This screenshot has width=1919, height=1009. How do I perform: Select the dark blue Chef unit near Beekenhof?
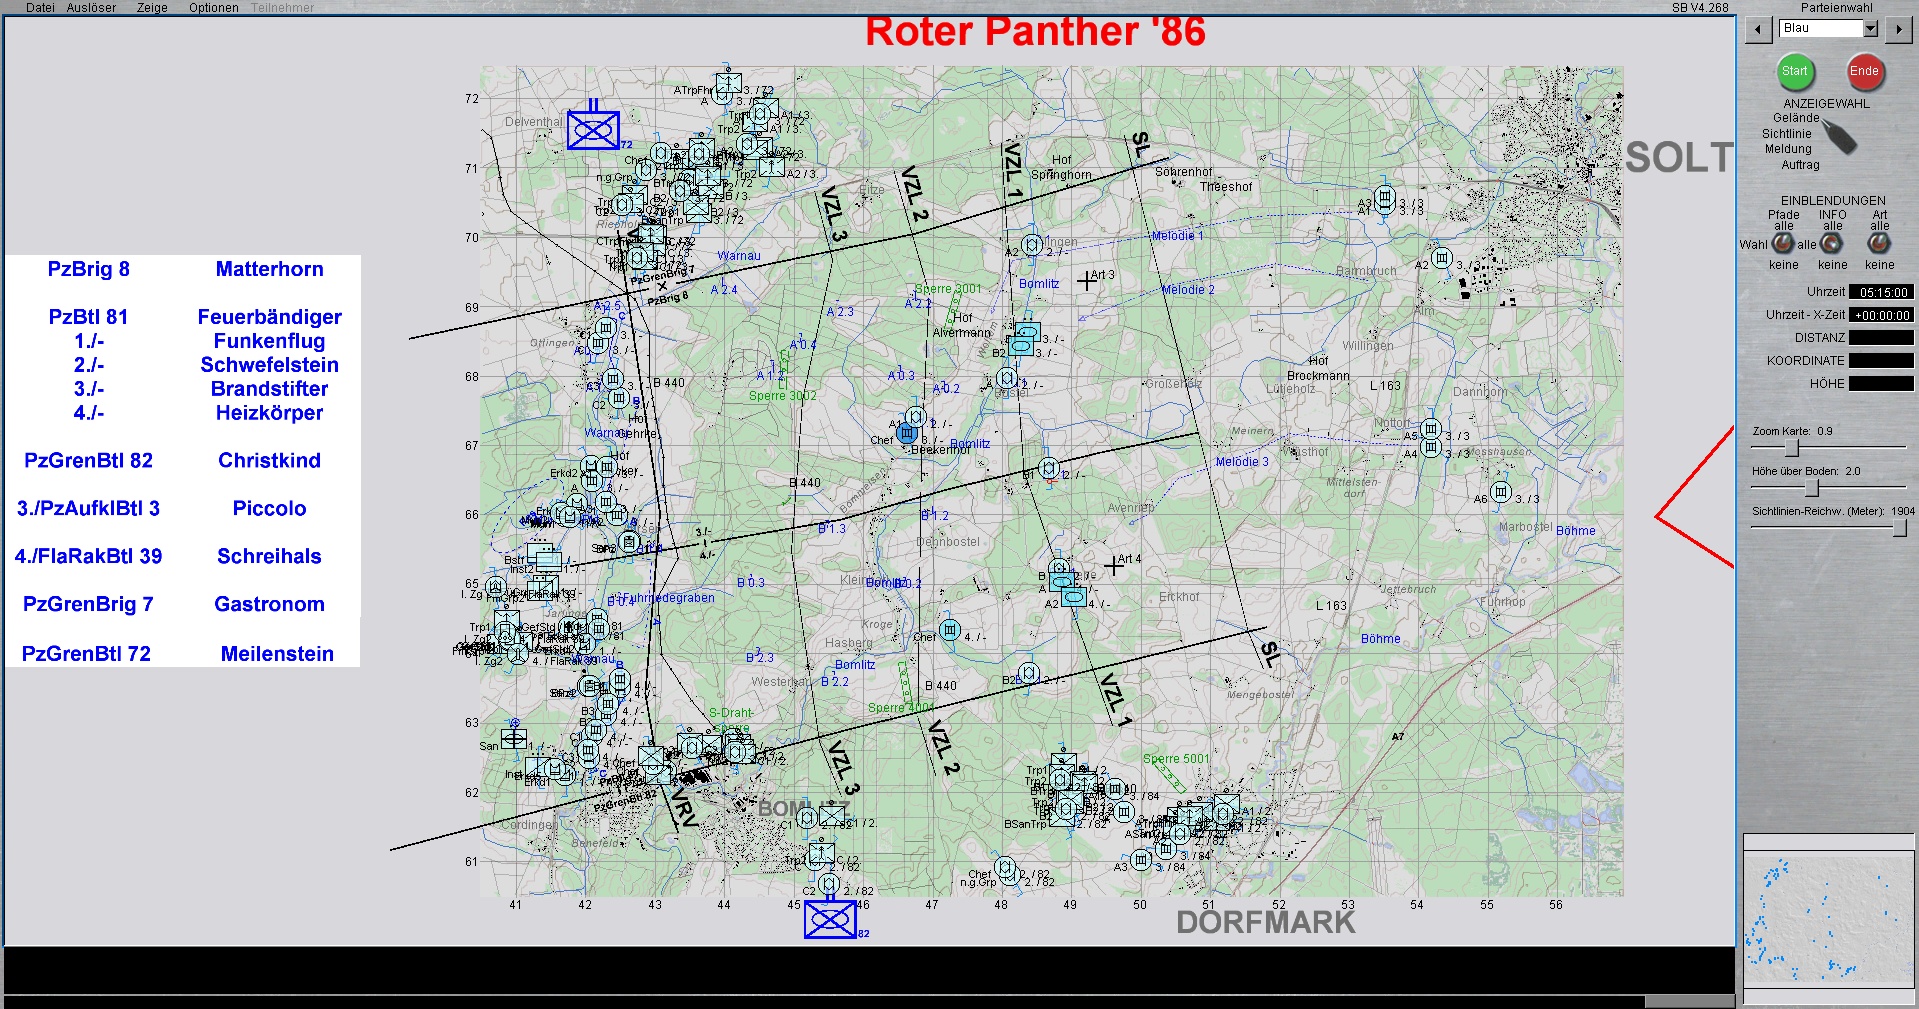pyautogui.click(x=906, y=433)
